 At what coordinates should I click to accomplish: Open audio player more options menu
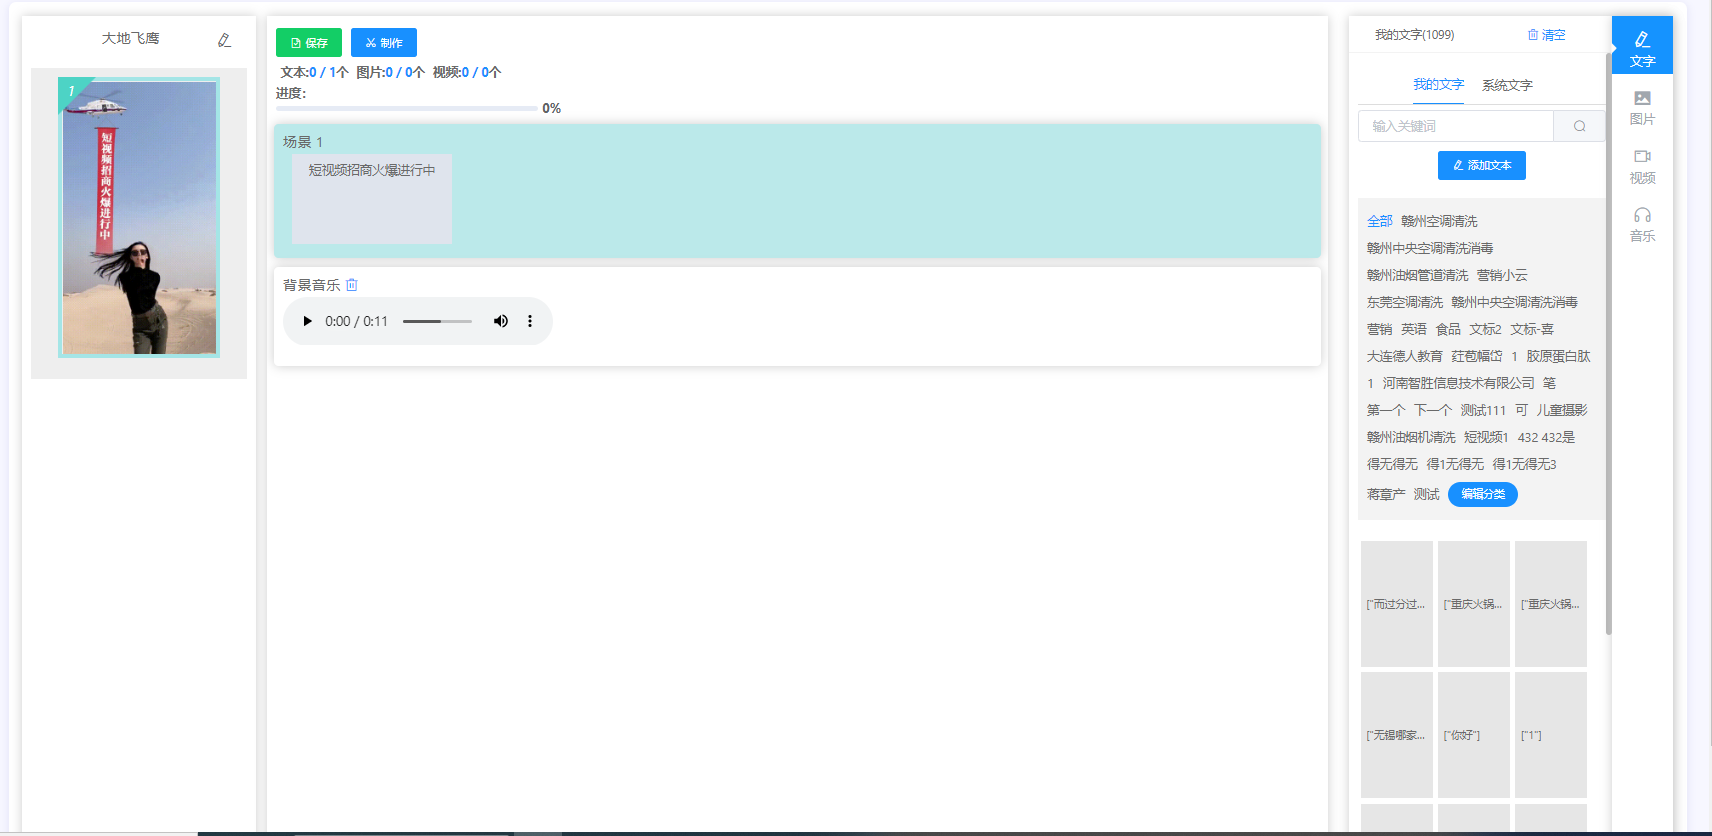530,321
